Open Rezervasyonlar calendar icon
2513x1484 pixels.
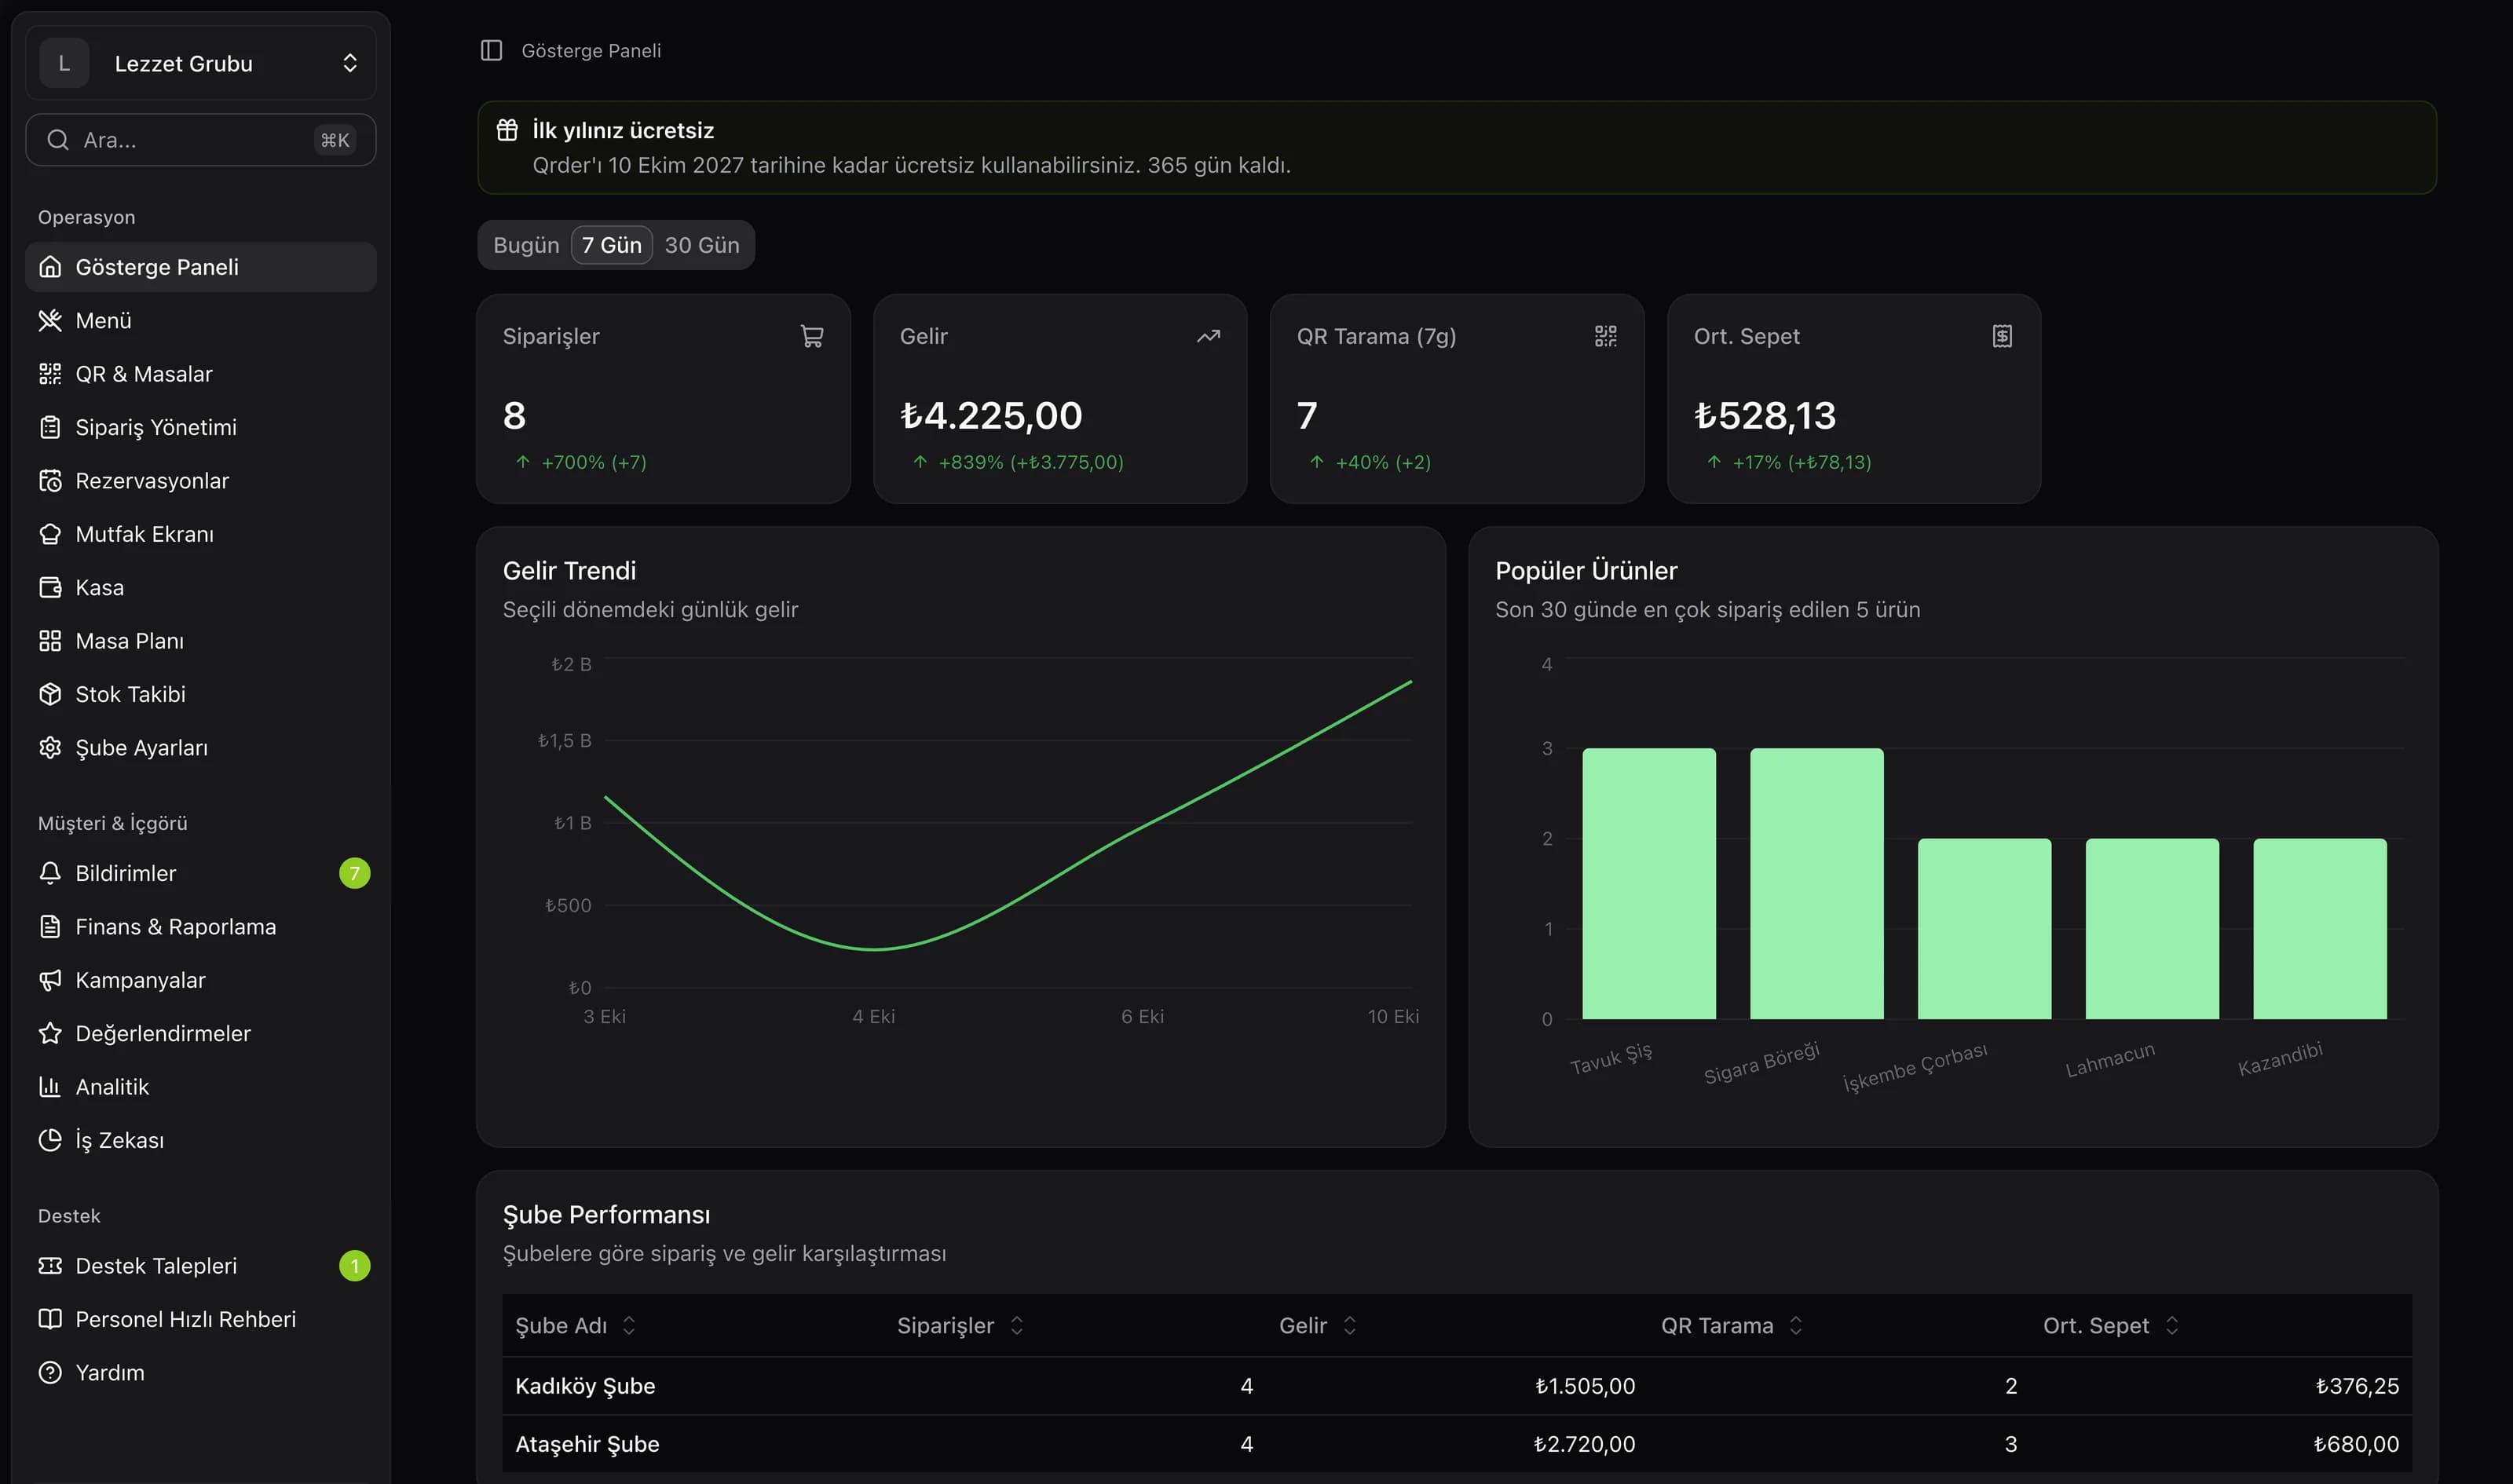pyautogui.click(x=50, y=481)
